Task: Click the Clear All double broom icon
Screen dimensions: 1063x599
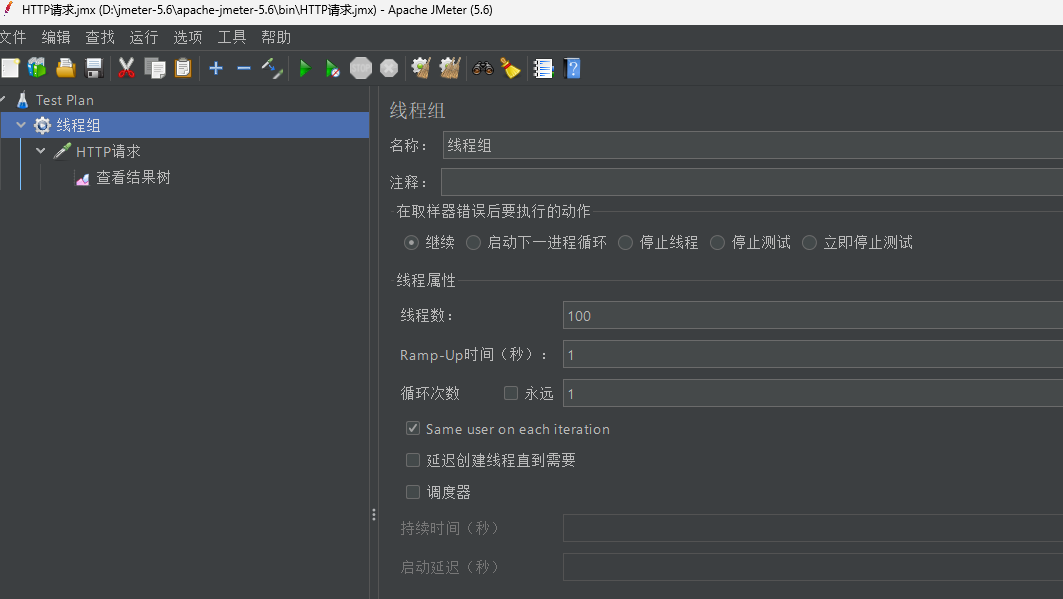Action: point(449,68)
